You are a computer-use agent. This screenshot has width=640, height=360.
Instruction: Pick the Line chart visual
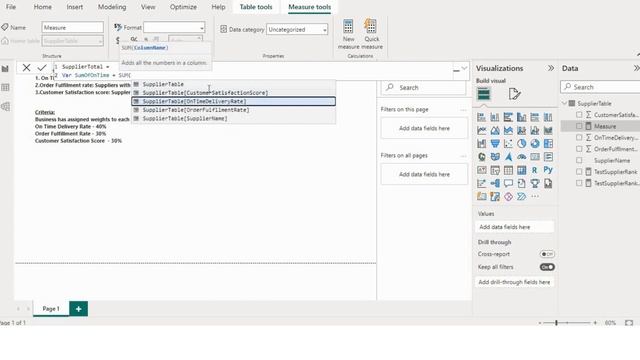[482, 131]
